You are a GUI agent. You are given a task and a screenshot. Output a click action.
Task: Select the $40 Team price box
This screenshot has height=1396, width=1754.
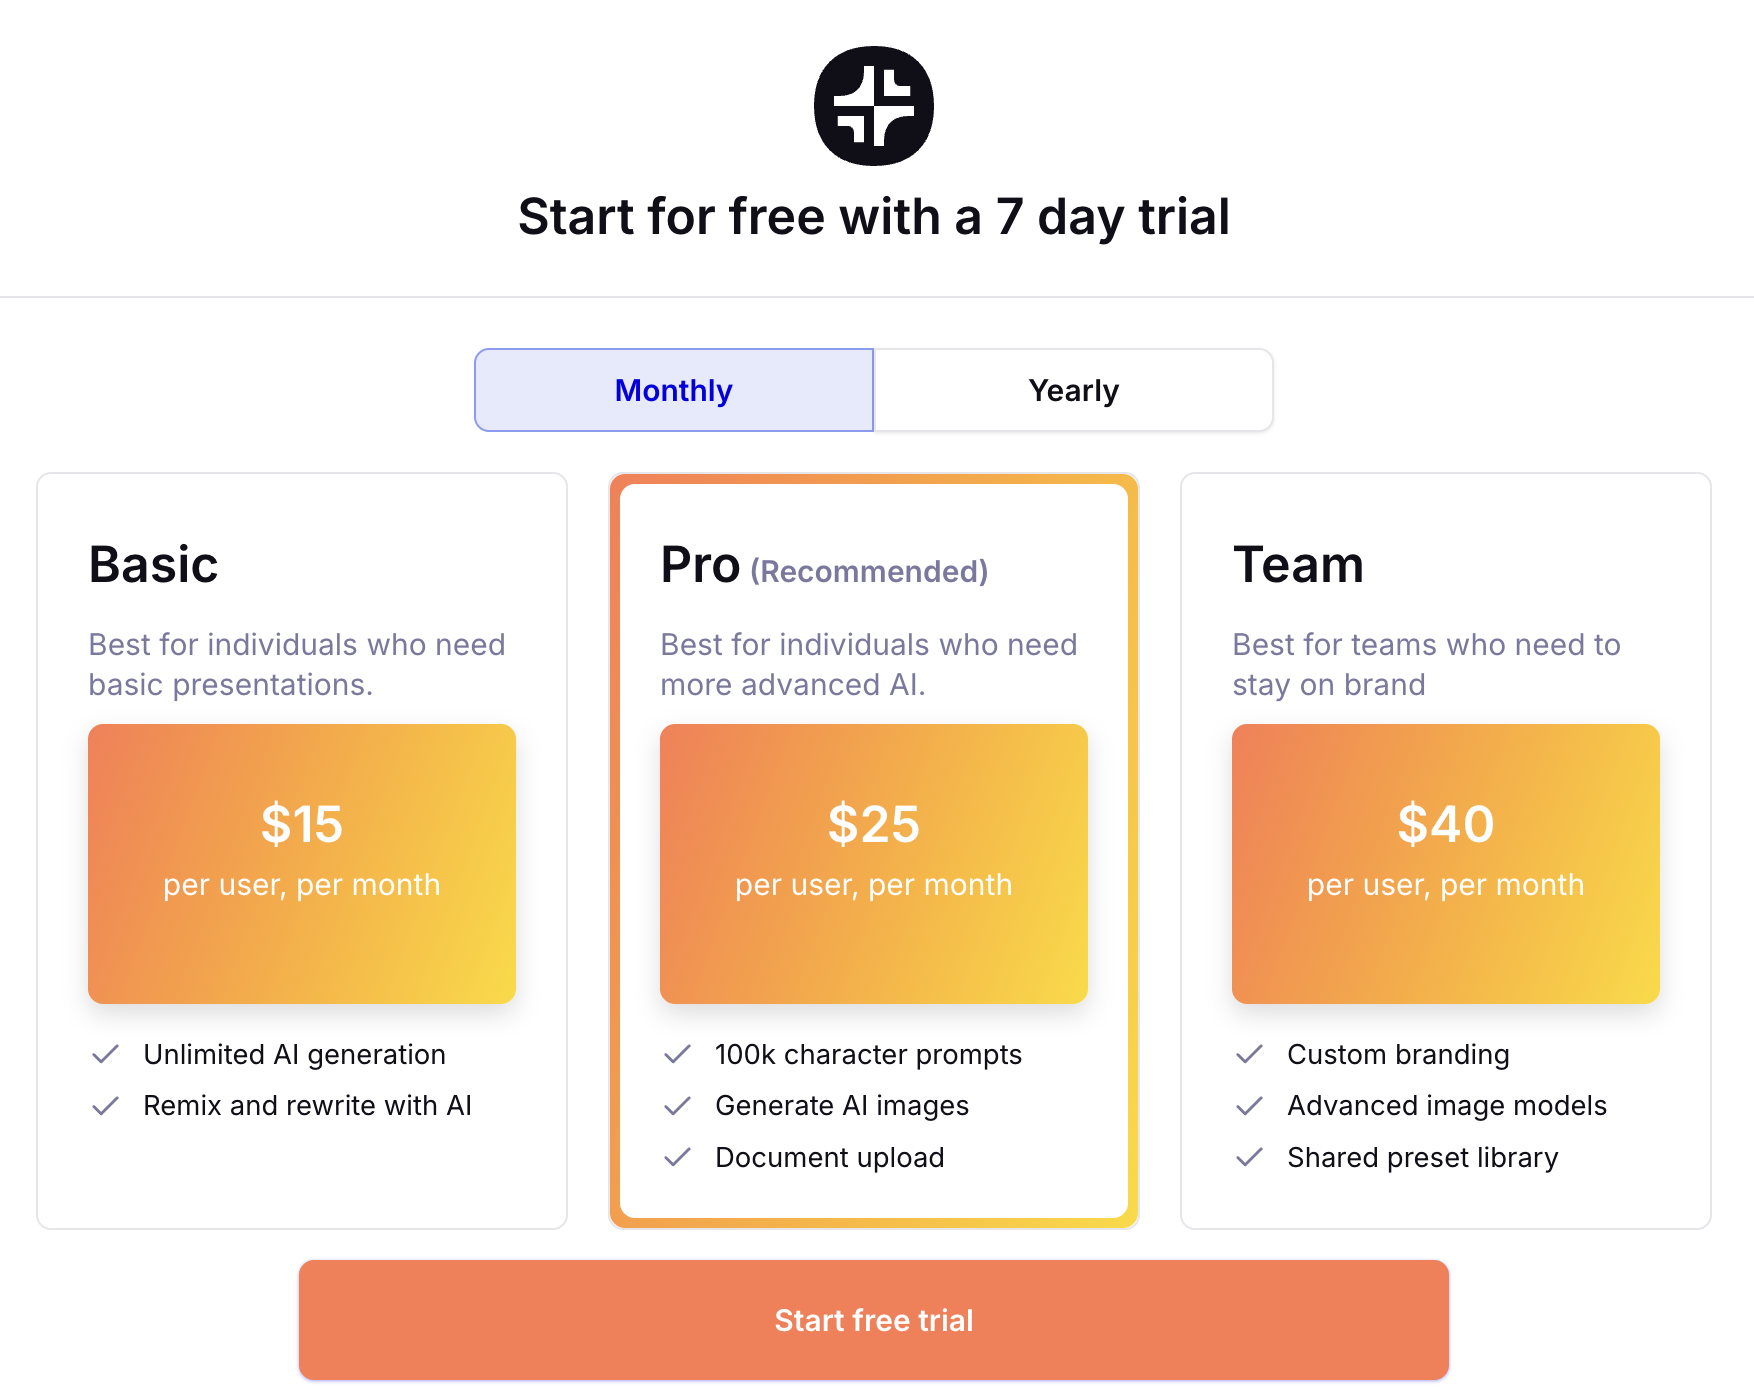point(1446,863)
